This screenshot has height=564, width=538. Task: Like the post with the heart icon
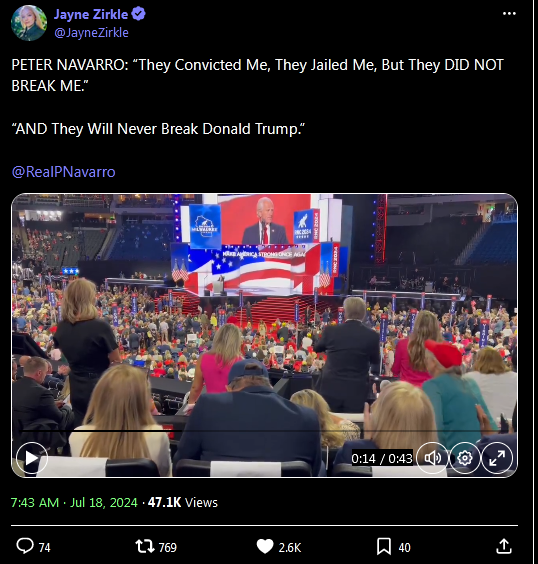coord(265,547)
